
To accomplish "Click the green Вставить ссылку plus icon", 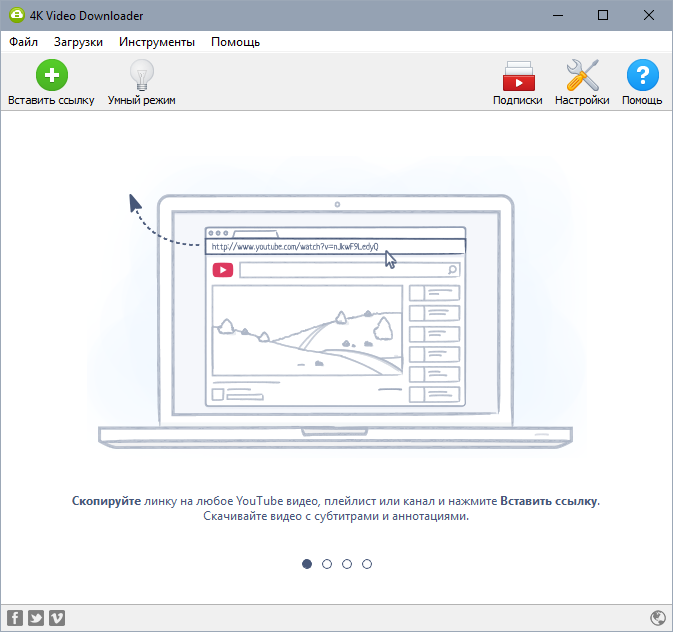I will point(52,75).
